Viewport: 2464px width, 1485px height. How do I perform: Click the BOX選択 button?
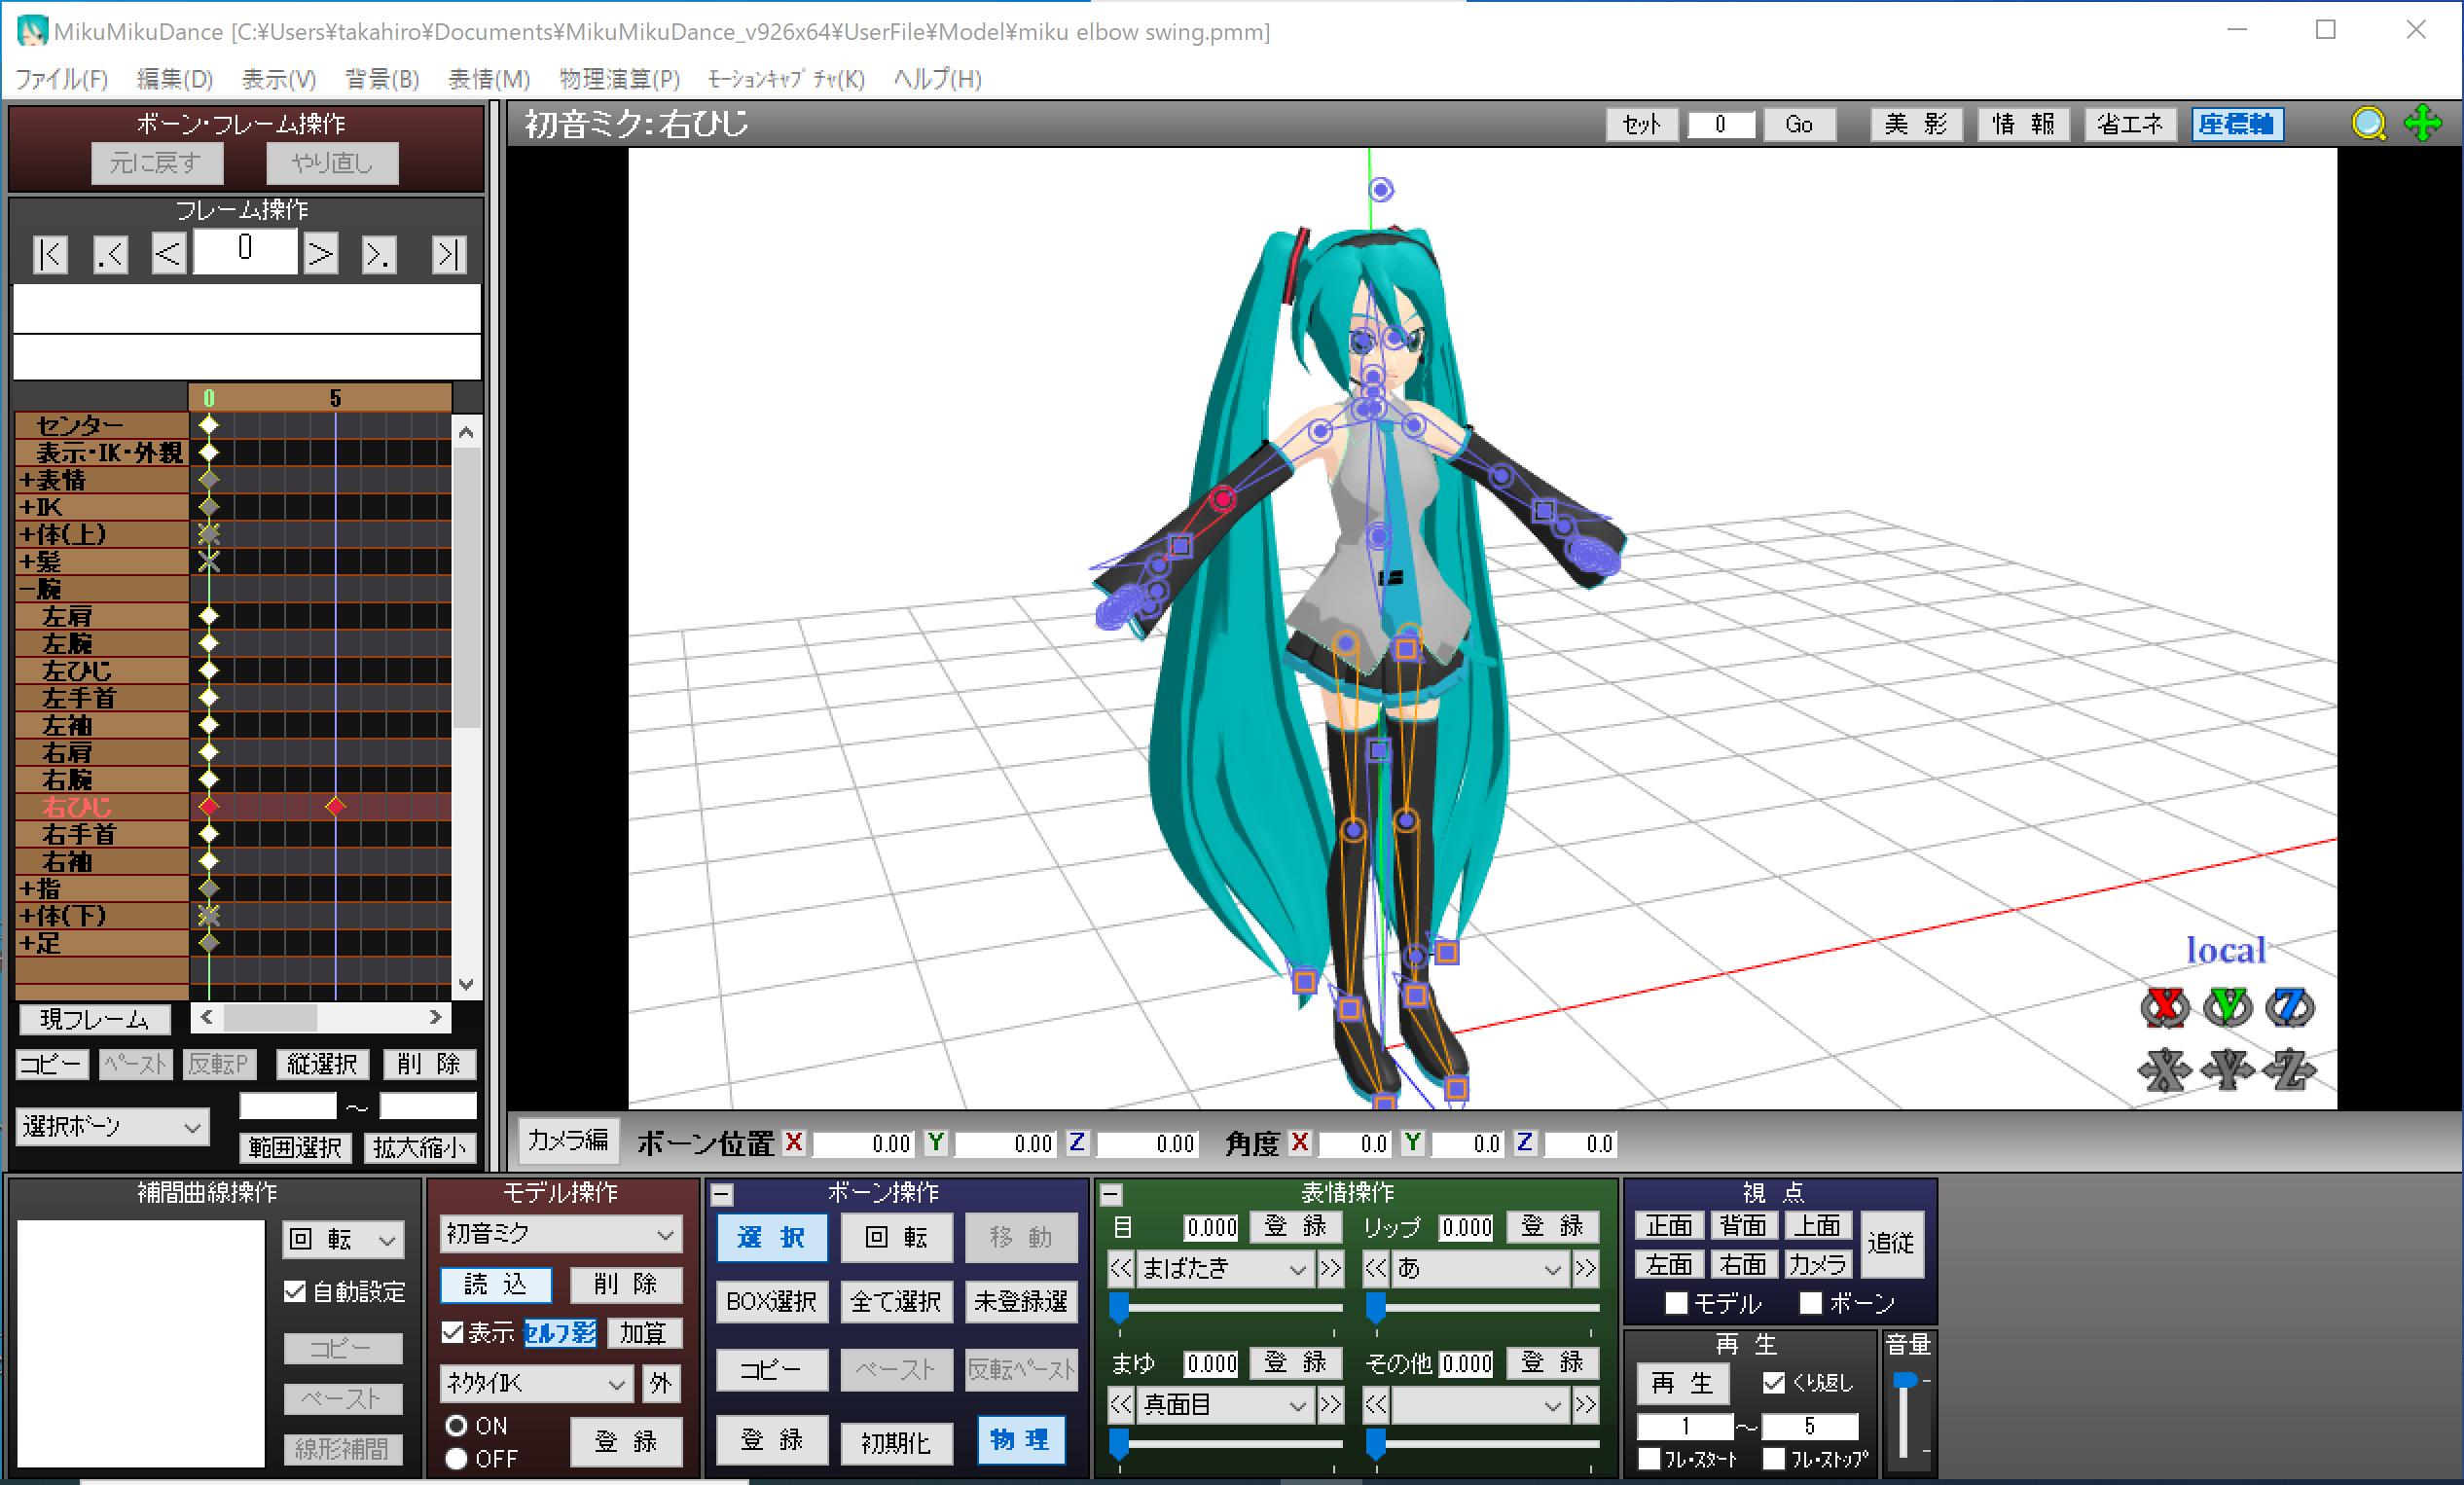click(x=771, y=1301)
